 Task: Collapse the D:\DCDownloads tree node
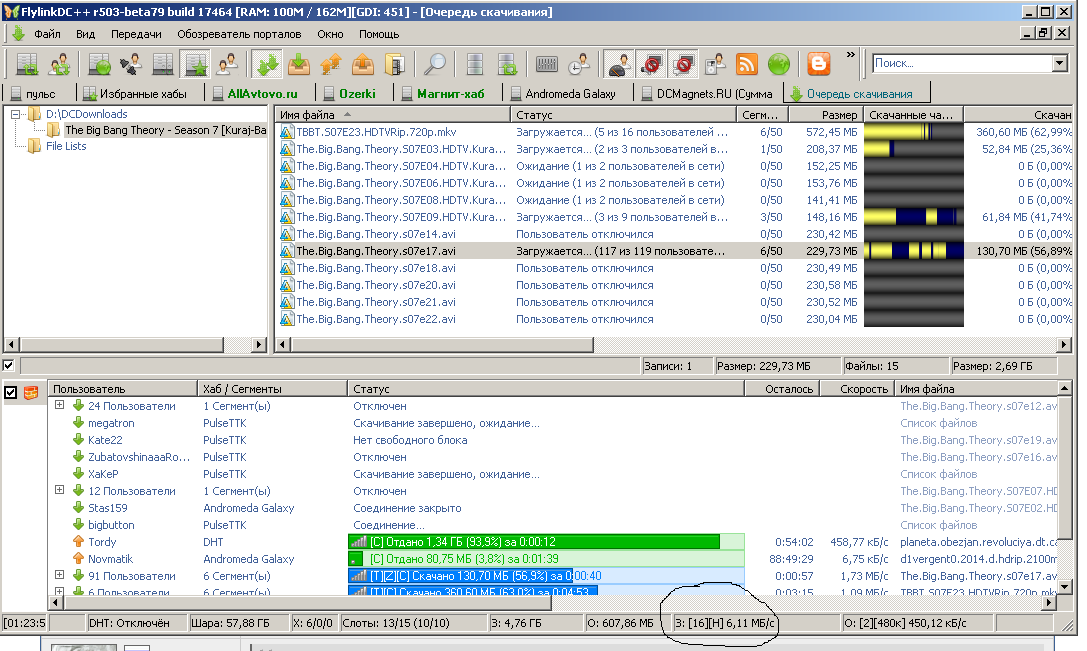17,114
